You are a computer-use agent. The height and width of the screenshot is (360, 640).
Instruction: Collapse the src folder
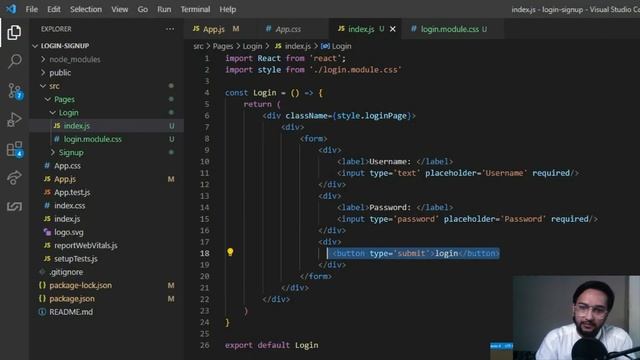coord(43,86)
